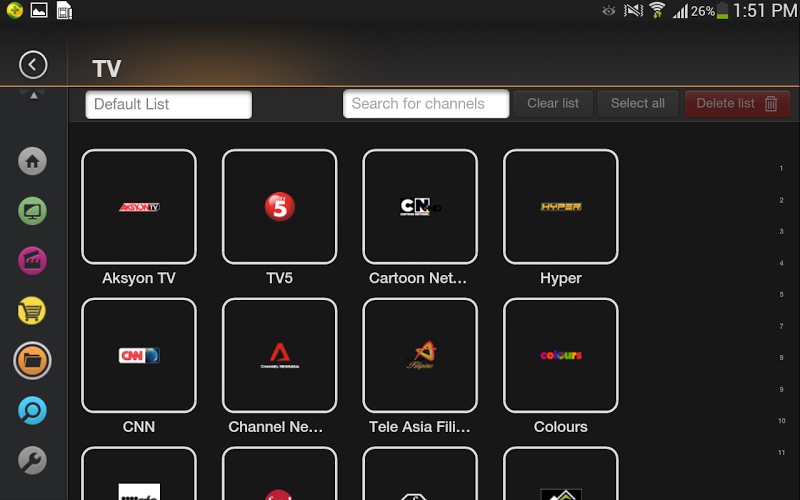Image resolution: width=800 pixels, height=500 pixels.
Task: Select the Colours channel tile
Action: (561, 356)
